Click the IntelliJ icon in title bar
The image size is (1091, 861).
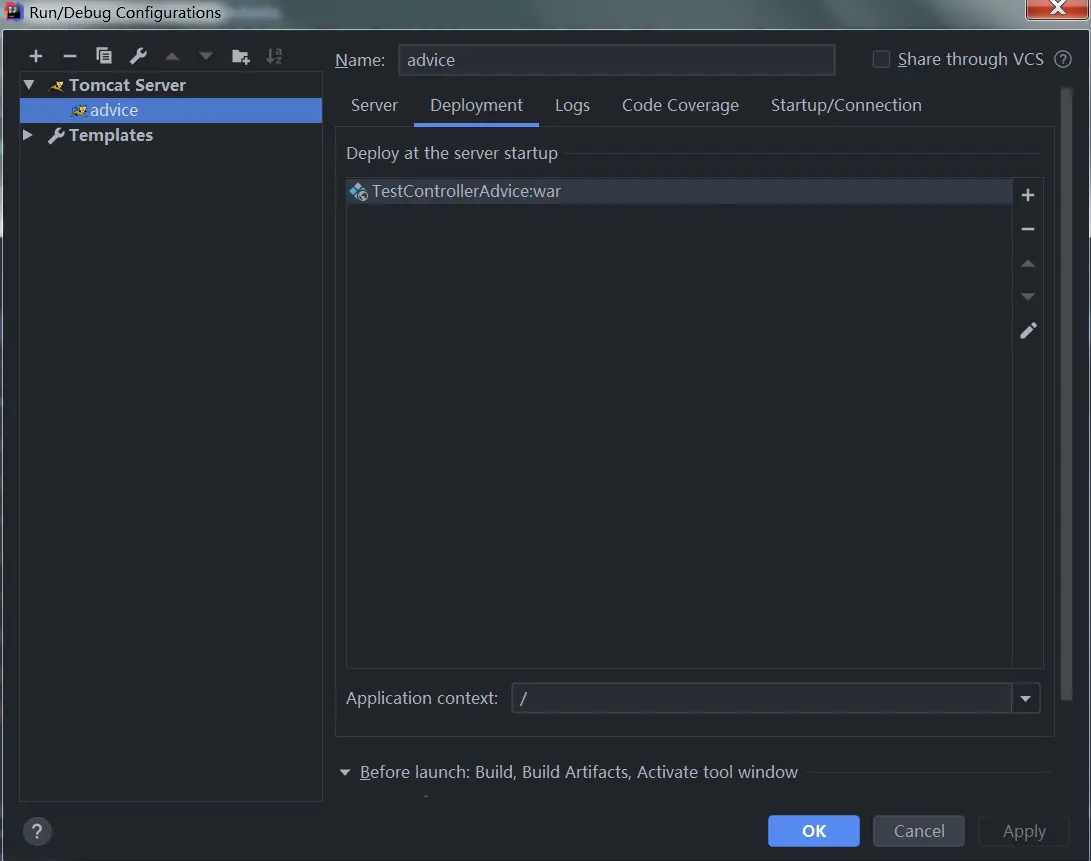14,12
